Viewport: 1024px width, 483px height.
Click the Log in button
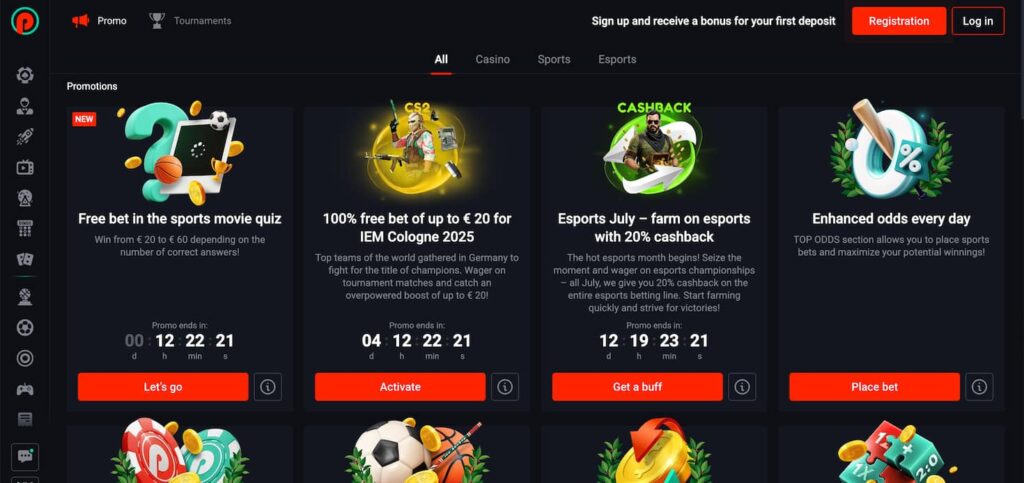(x=978, y=21)
